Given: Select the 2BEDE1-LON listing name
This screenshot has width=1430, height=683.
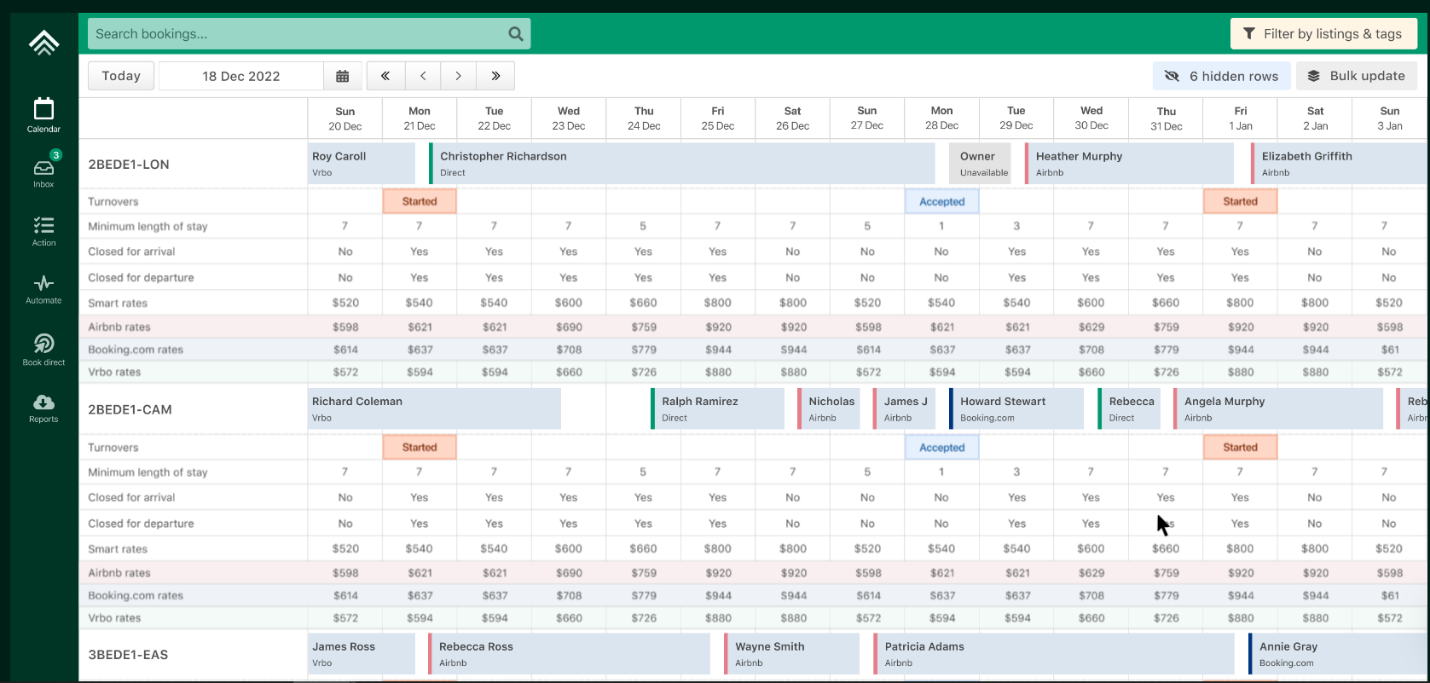Looking at the screenshot, I should pos(128,164).
